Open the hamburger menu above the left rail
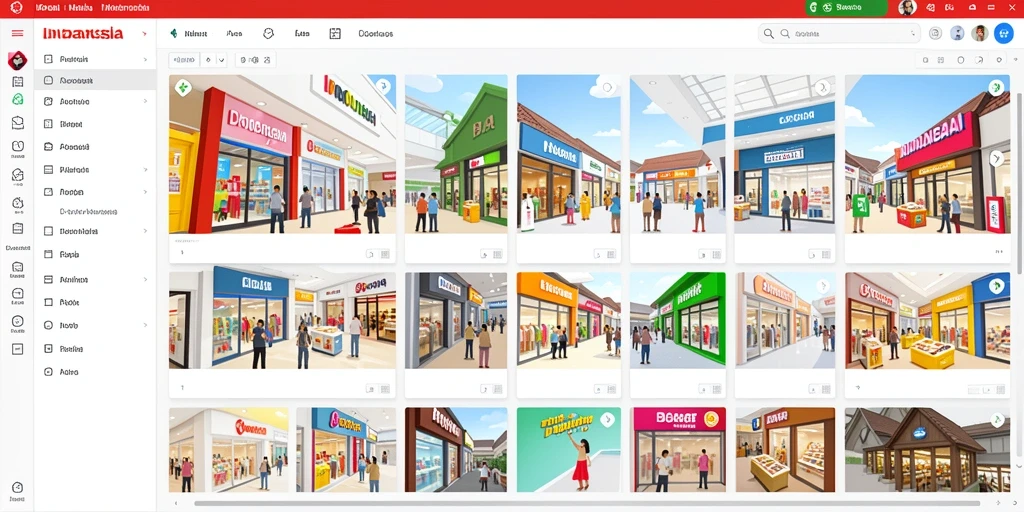Screen dimensions: 1024x512 click(18, 33)
